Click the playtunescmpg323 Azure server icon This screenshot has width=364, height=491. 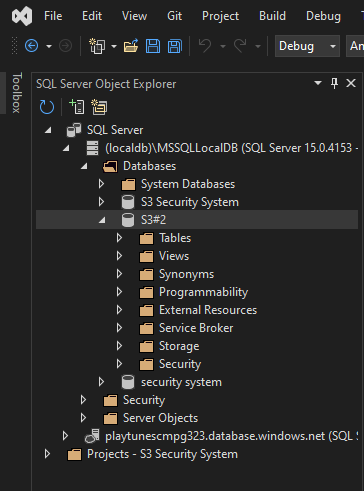pyautogui.click(x=92, y=436)
